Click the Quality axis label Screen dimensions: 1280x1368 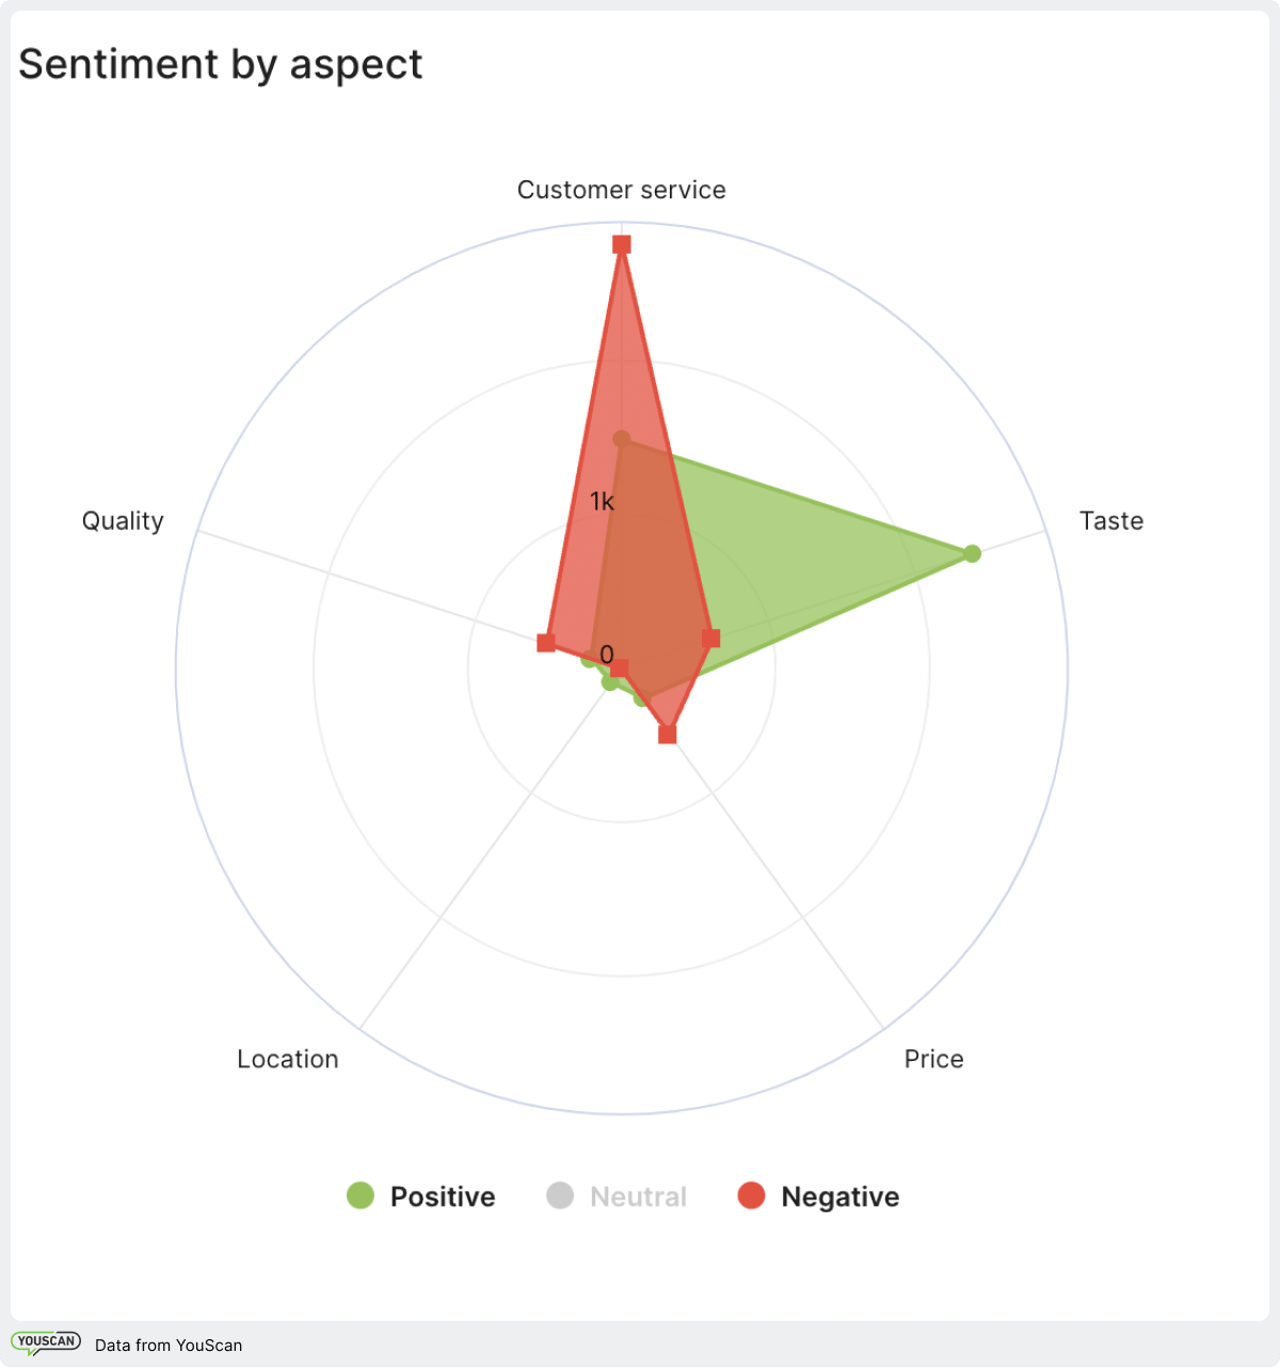123,521
